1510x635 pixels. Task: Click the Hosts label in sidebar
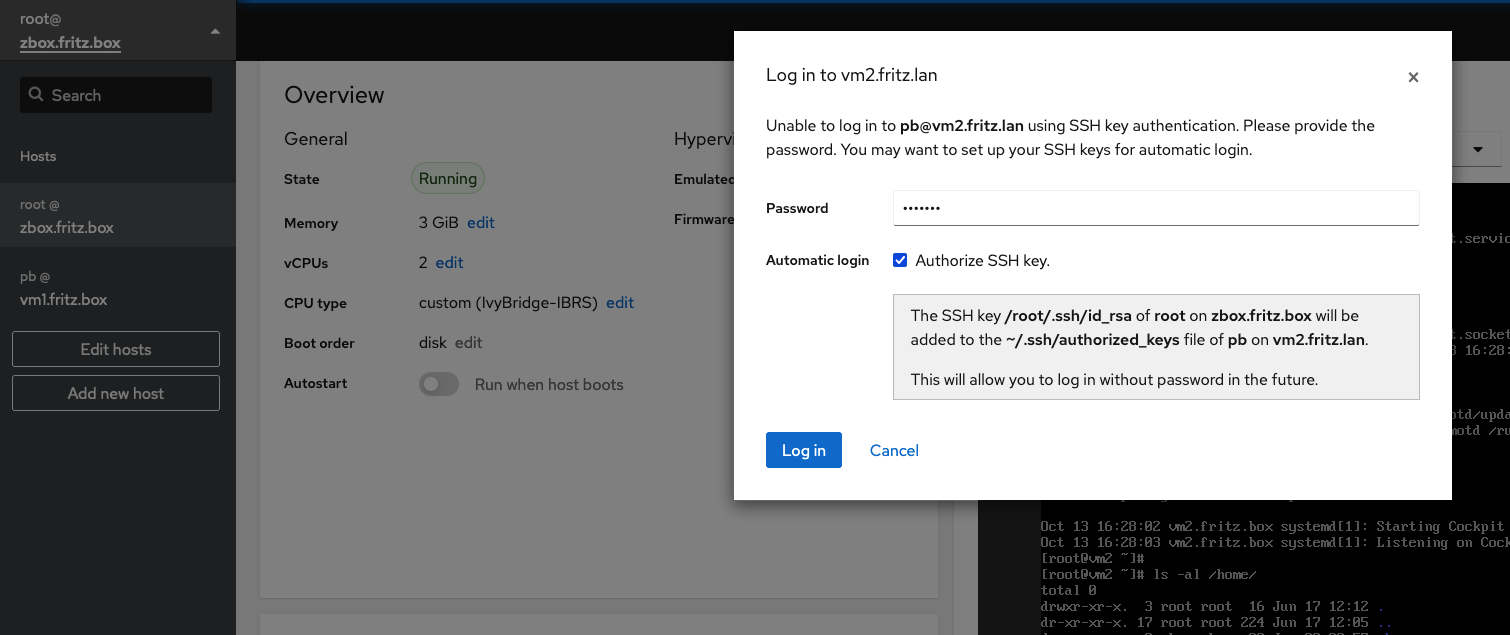38,156
